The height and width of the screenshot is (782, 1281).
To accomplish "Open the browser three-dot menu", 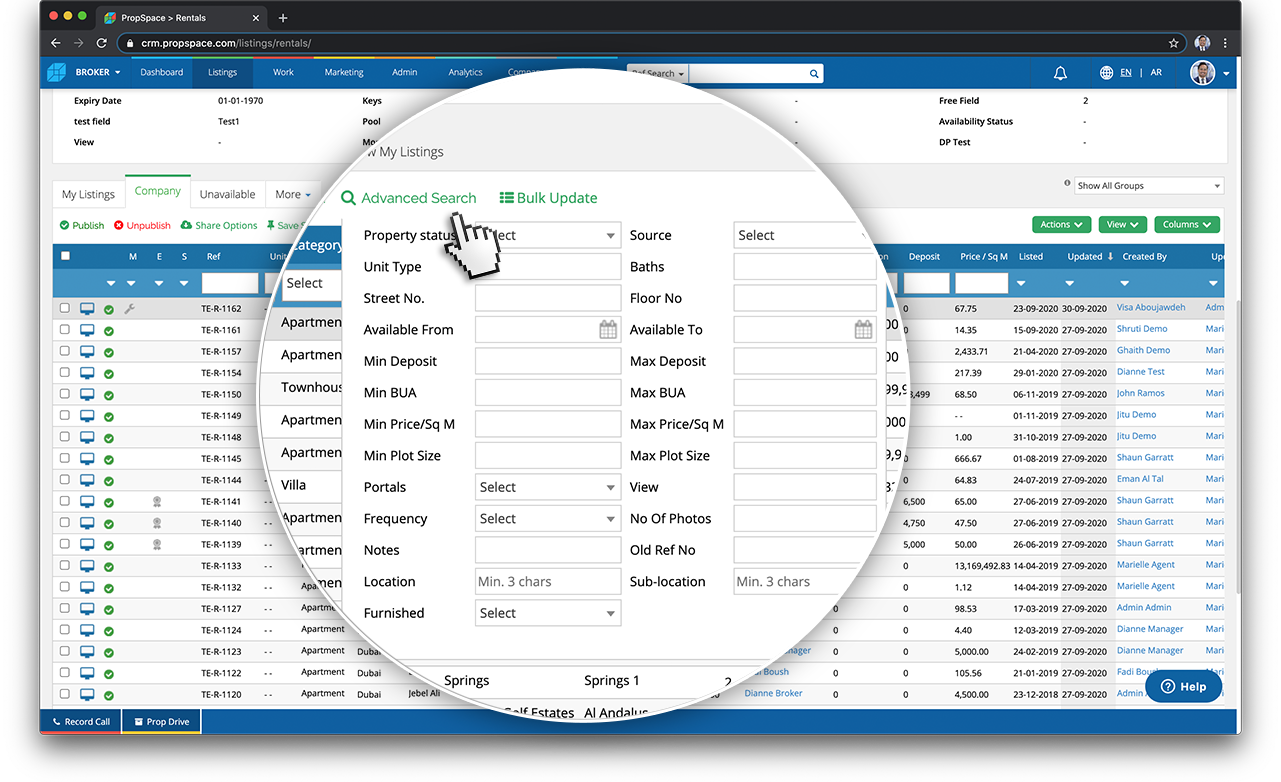I will coord(1225,43).
